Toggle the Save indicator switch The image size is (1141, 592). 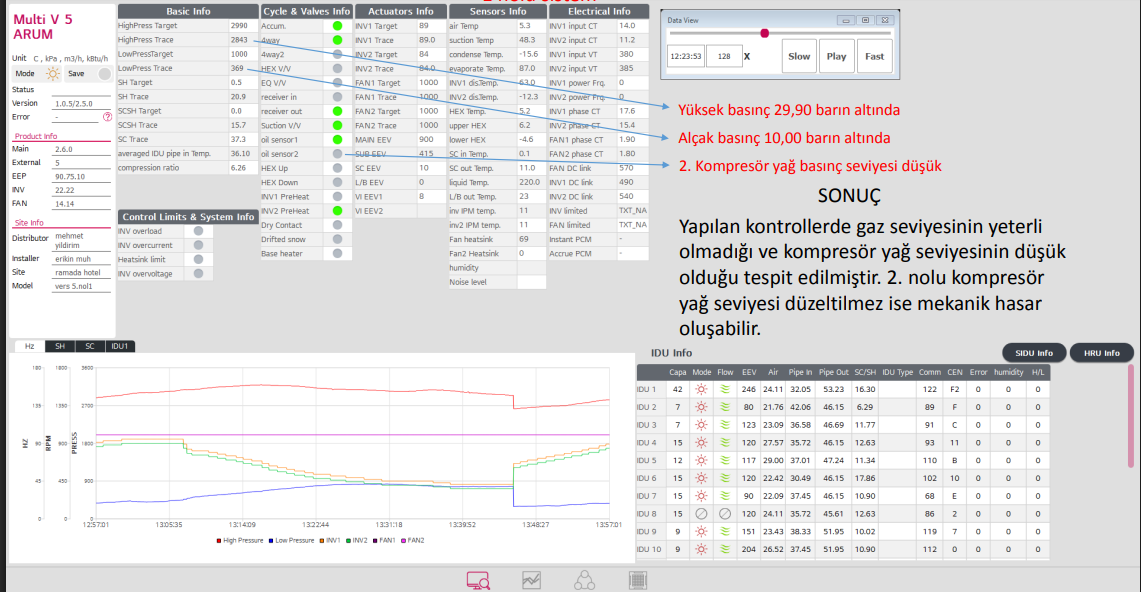99,74
